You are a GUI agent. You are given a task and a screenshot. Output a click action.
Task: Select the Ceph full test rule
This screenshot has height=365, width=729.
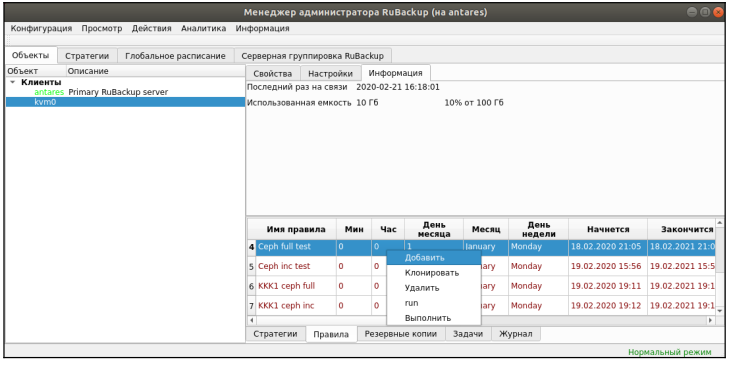tap(296, 246)
